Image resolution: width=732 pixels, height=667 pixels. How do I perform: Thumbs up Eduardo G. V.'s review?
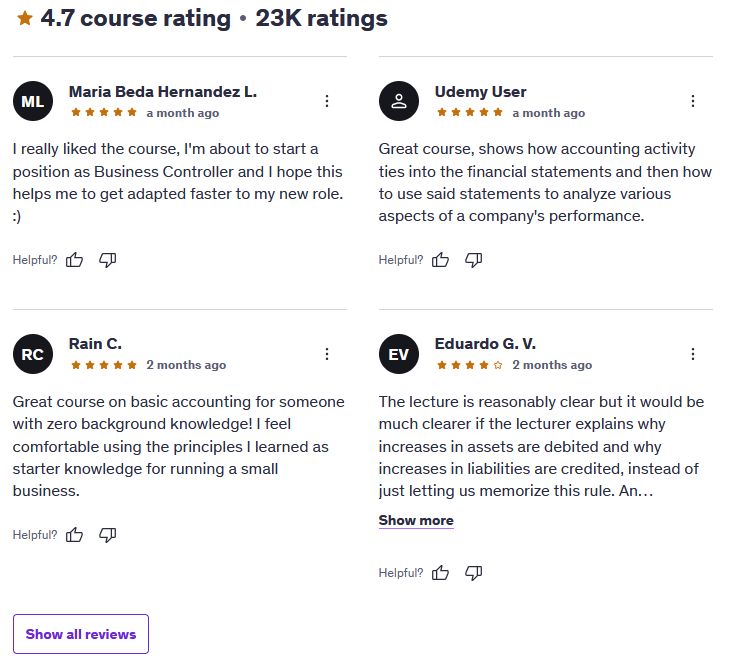(x=440, y=573)
